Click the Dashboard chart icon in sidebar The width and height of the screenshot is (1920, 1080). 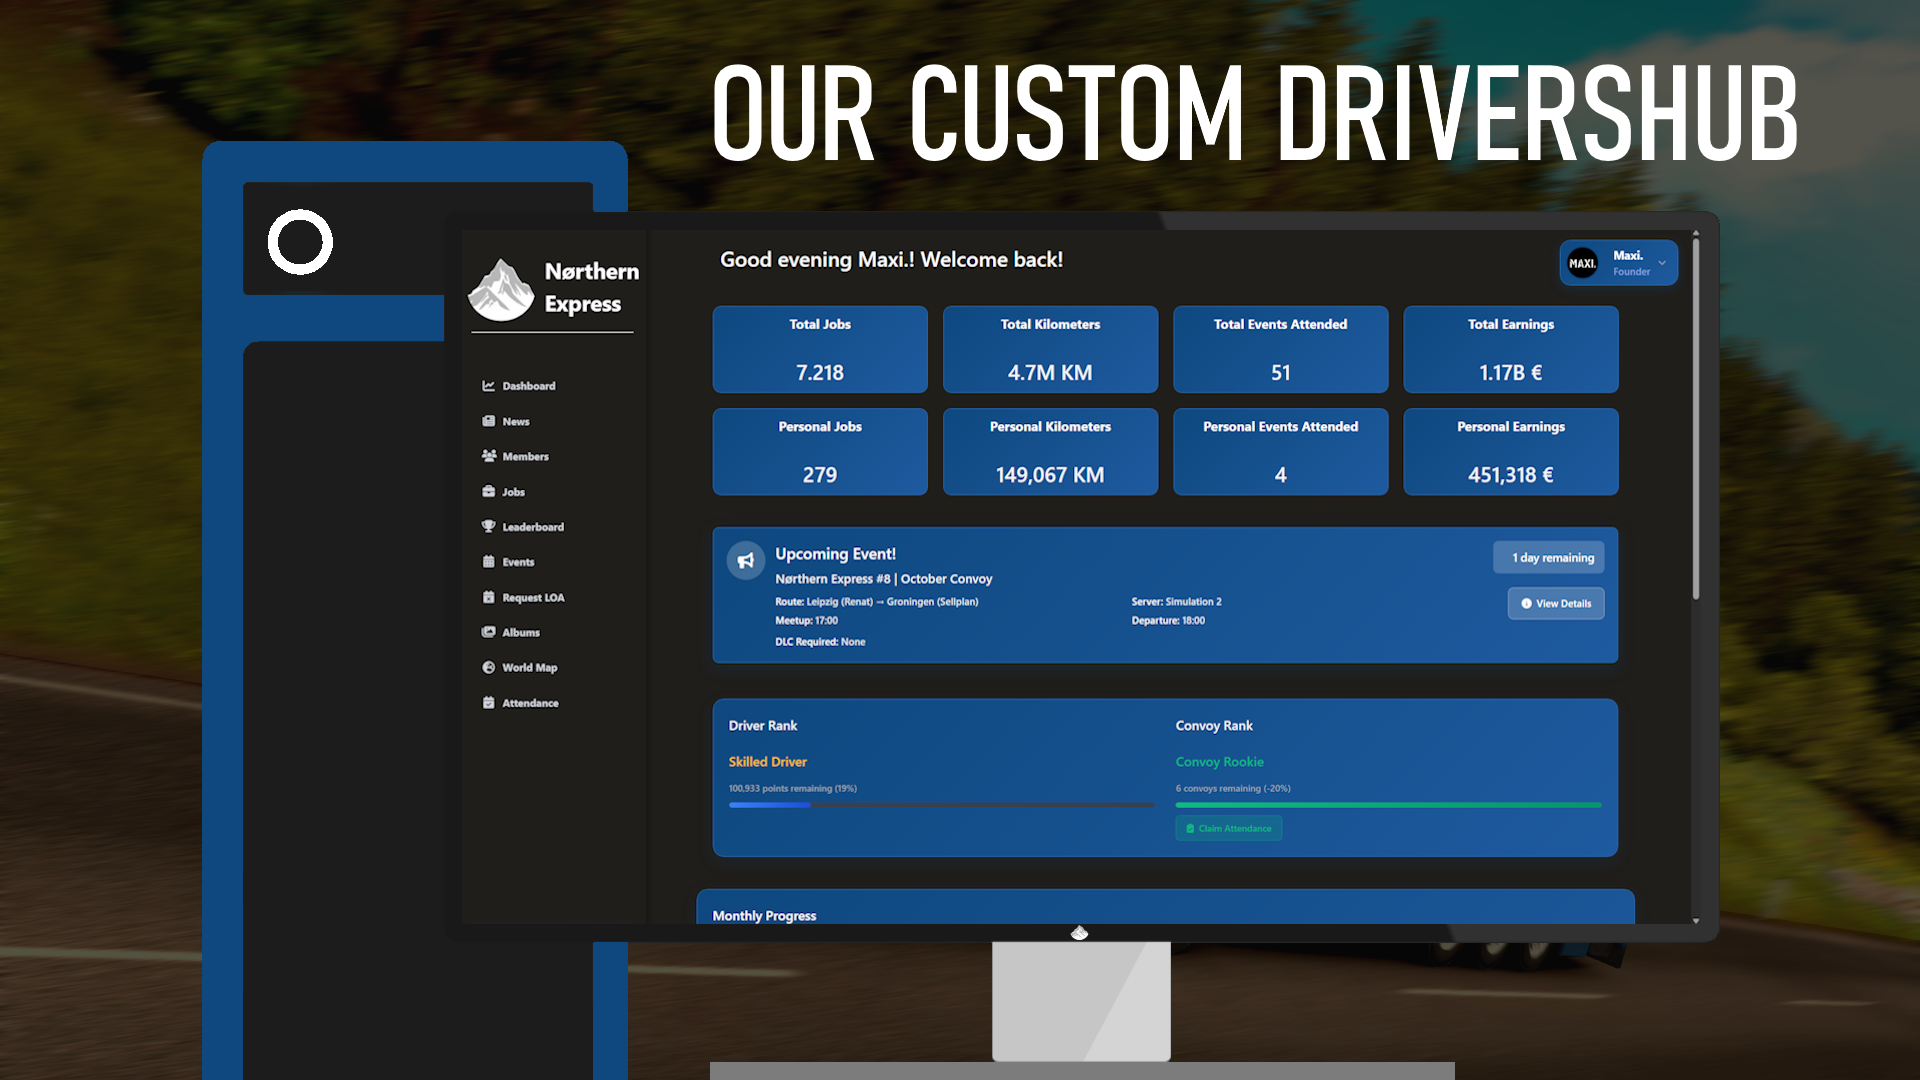[488, 386]
